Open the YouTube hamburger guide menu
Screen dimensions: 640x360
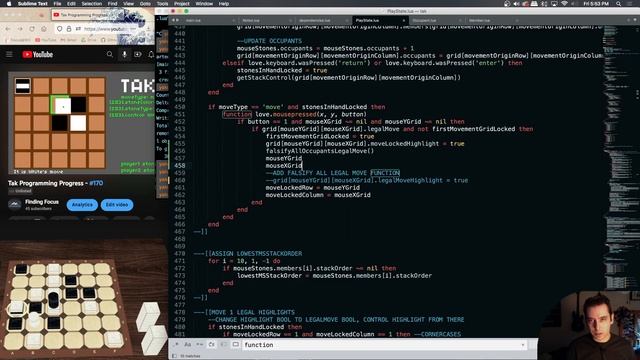[9, 54]
